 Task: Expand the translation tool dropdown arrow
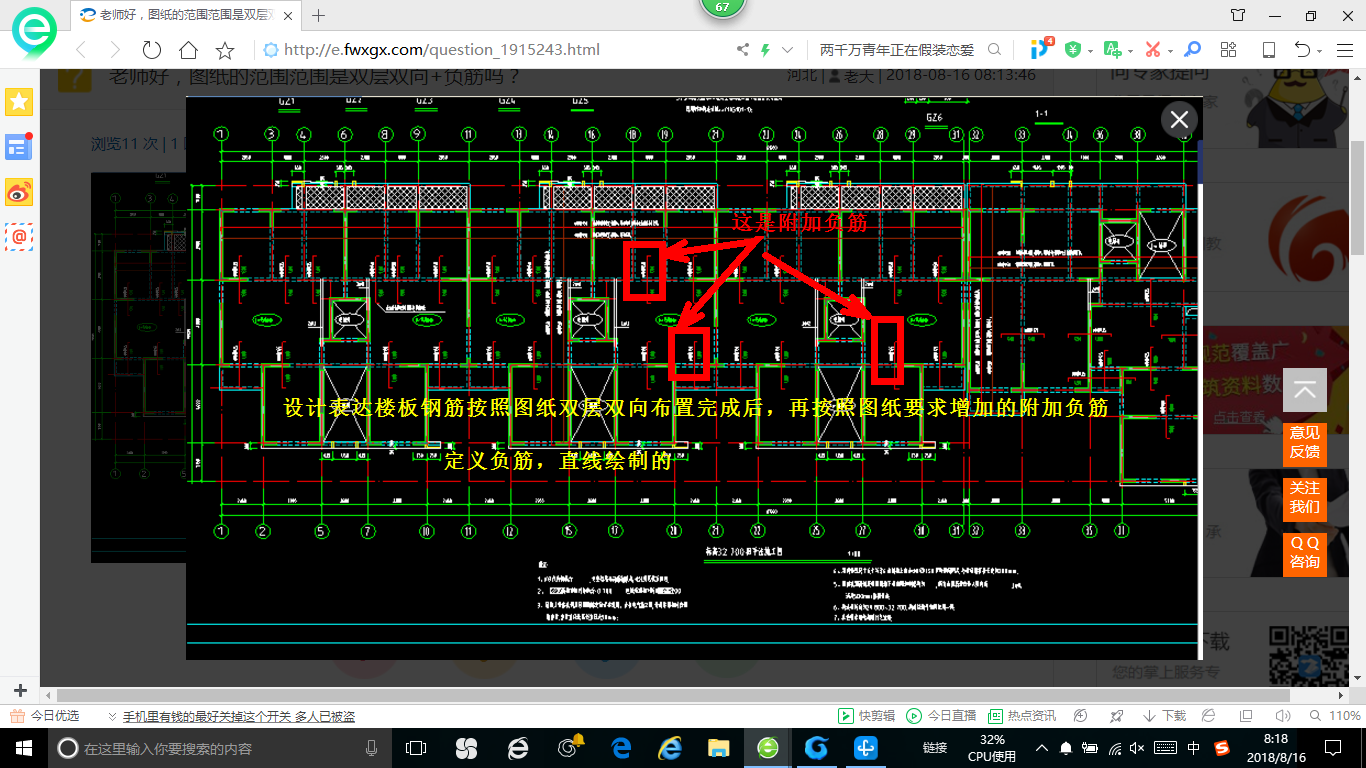click(x=1130, y=51)
